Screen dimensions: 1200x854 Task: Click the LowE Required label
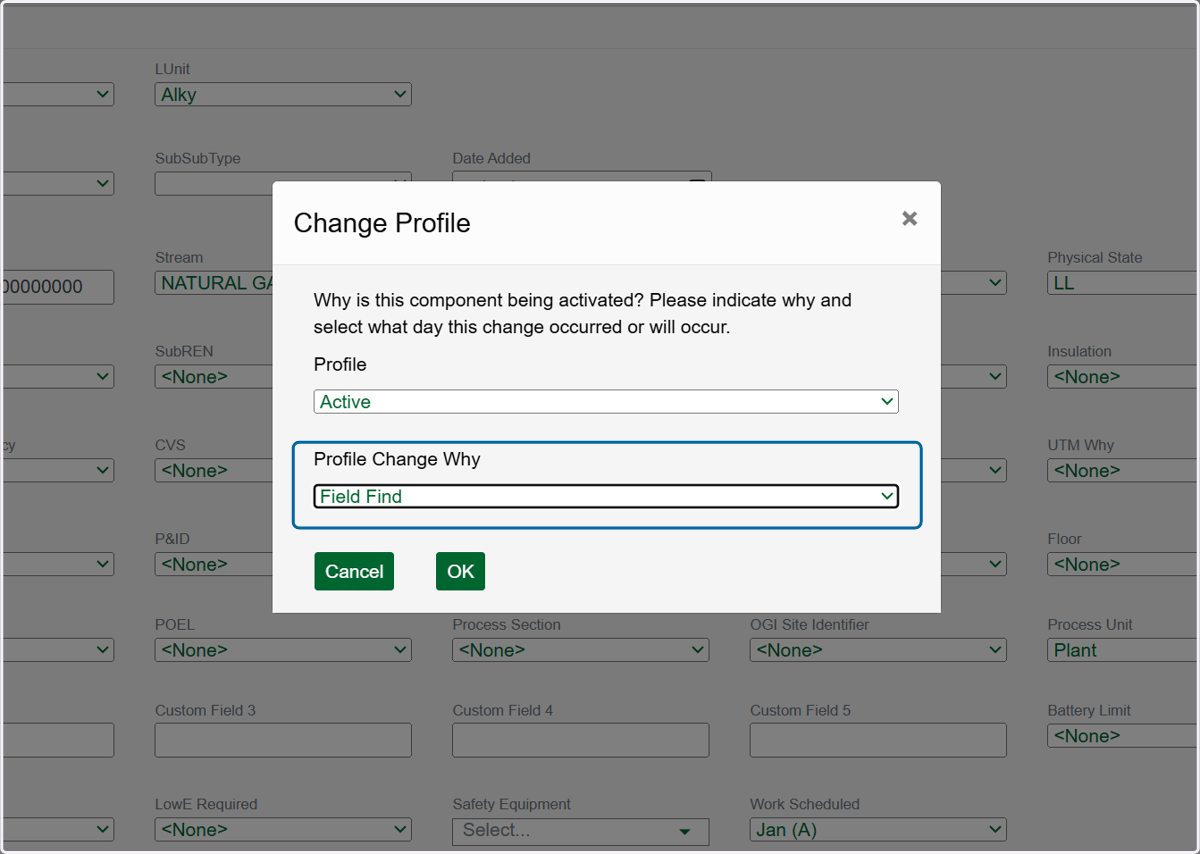206,804
